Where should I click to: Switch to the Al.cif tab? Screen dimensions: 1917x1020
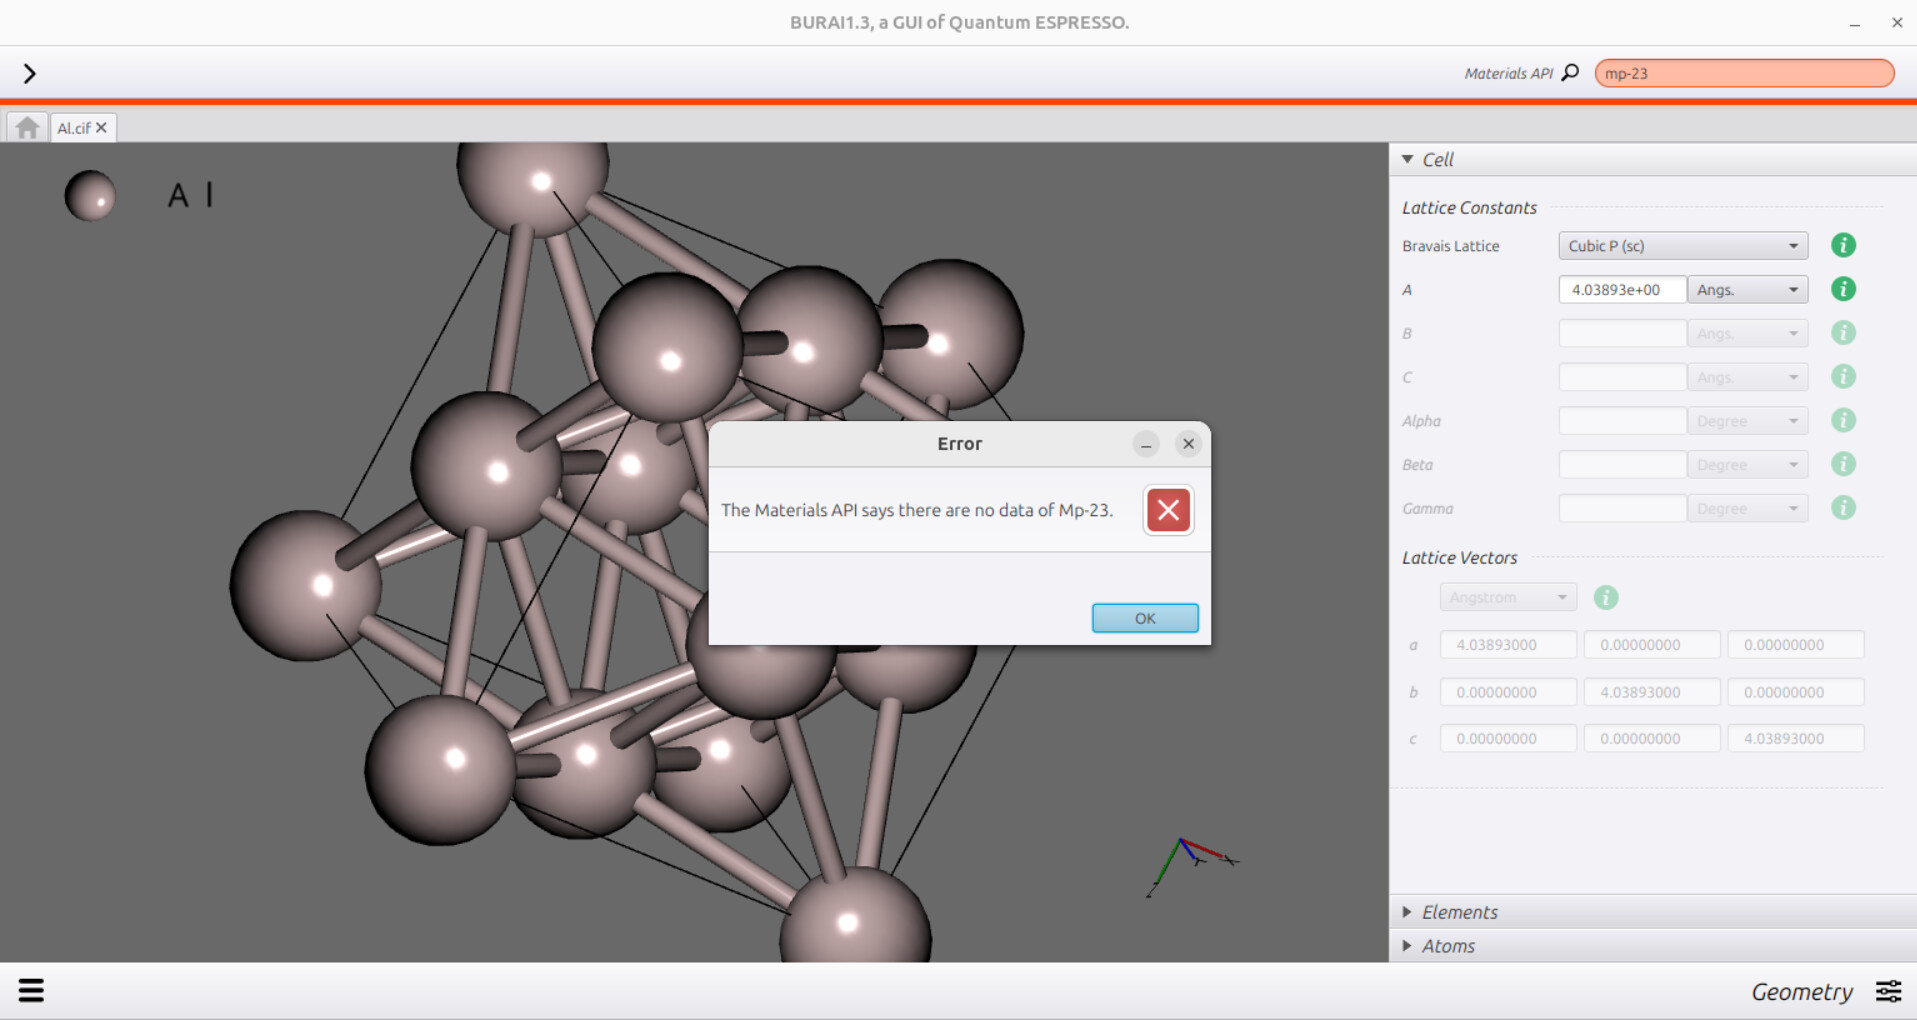point(73,128)
